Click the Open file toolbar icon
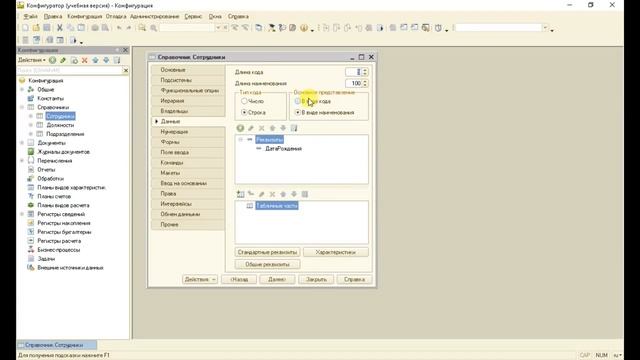This screenshot has width=640, height=360. coord(36,28)
